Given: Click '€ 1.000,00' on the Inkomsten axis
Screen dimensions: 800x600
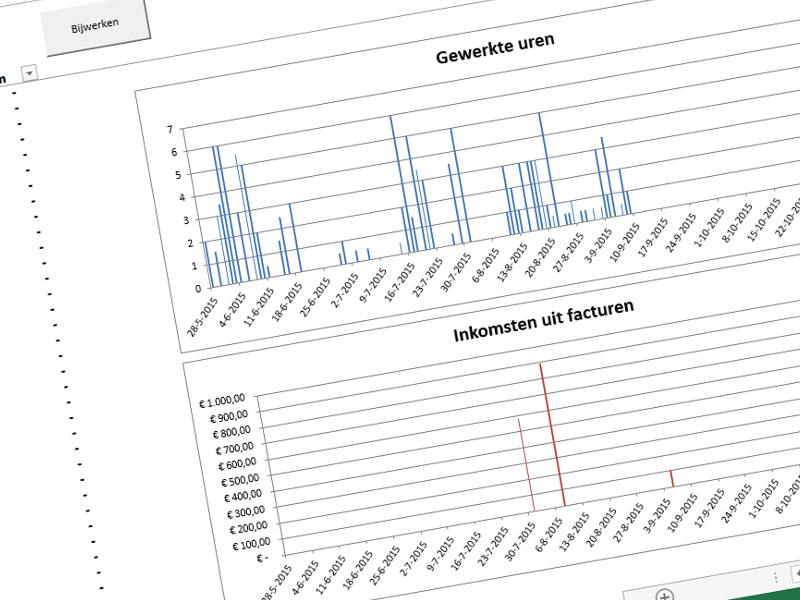Looking at the screenshot, I should point(222,401).
